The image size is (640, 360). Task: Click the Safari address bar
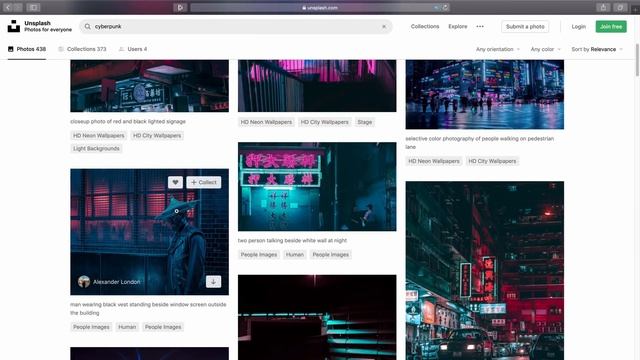pos(320,7)
